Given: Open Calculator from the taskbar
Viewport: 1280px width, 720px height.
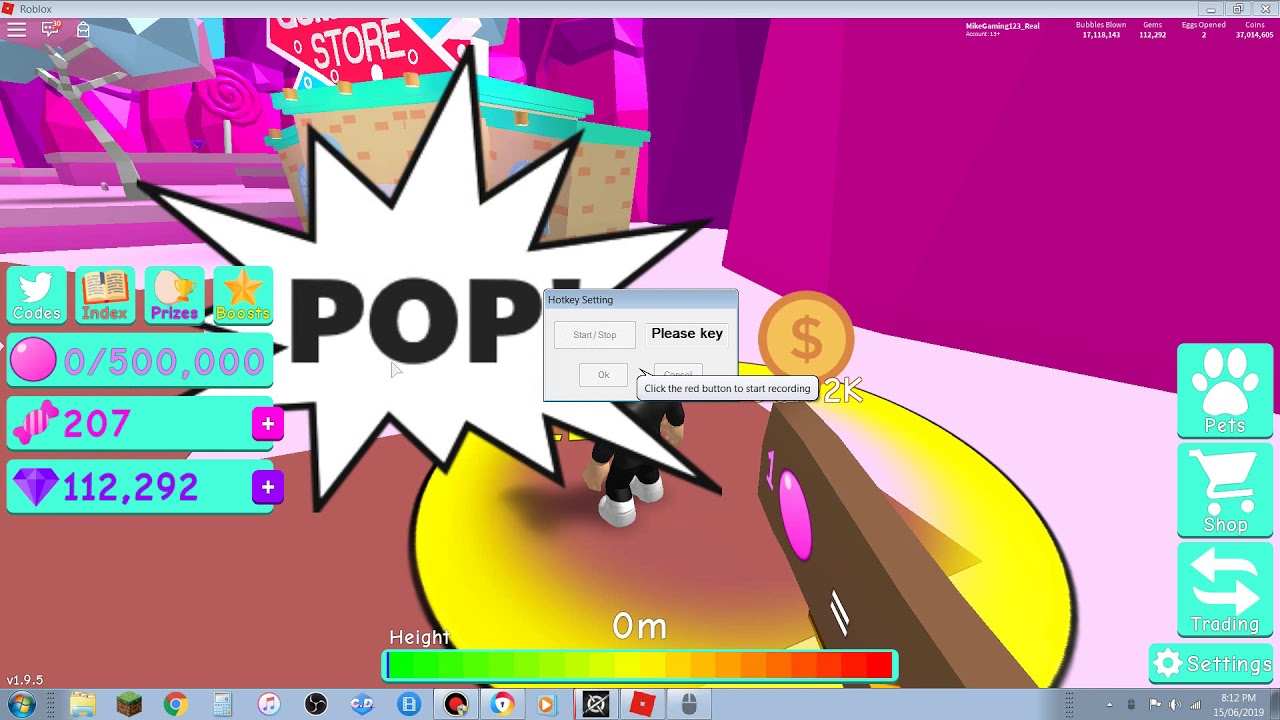Looking at the screenshot, I should coord(222,705).
